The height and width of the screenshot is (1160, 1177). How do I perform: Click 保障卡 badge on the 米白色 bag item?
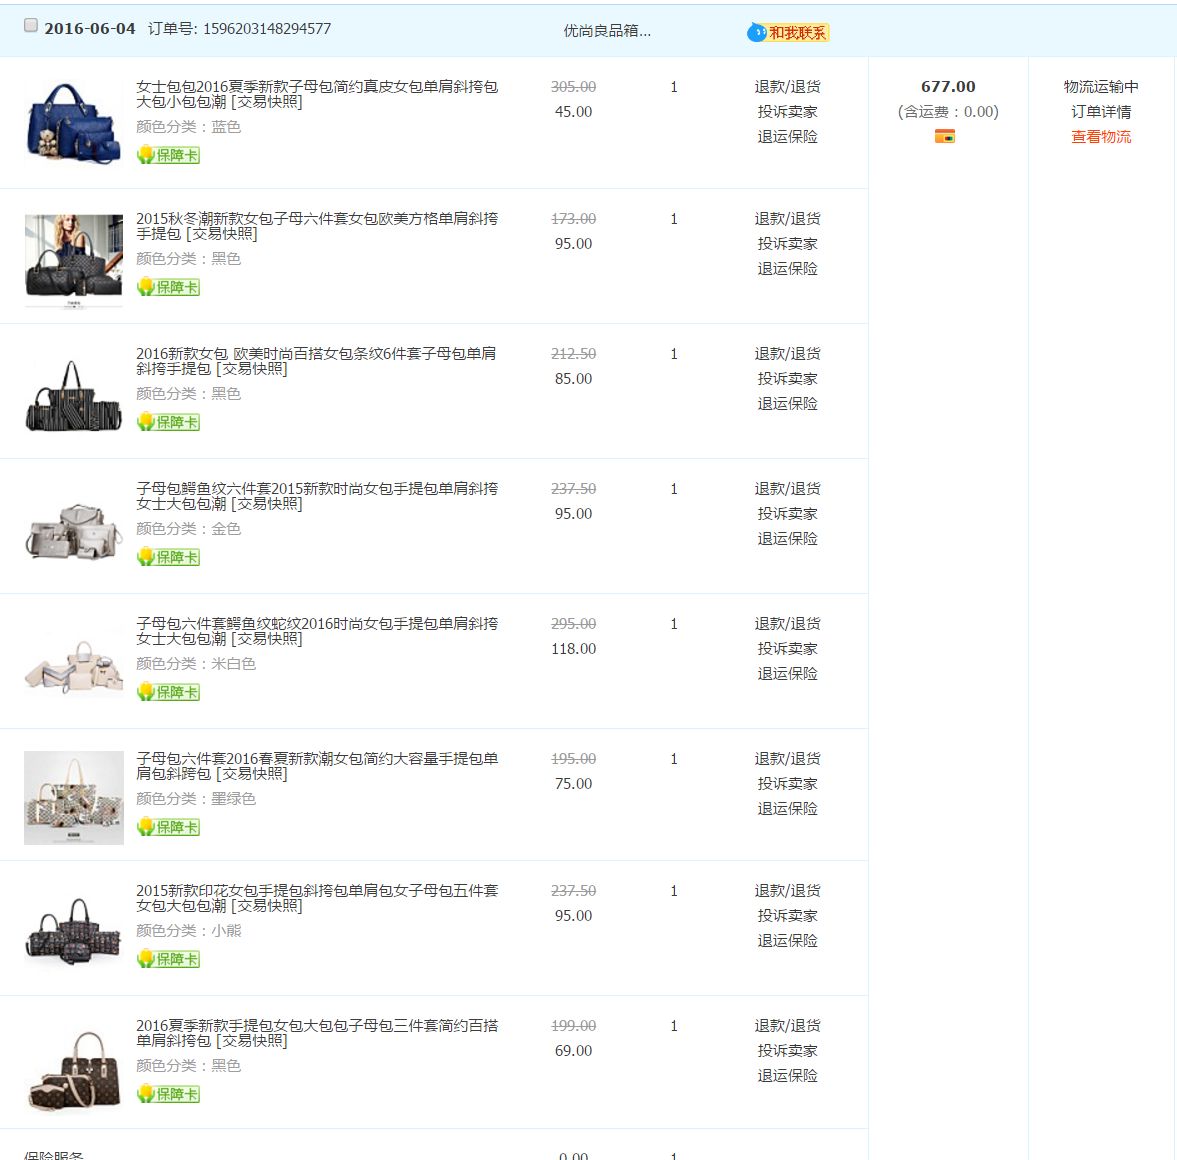click(x=168, y=692)
